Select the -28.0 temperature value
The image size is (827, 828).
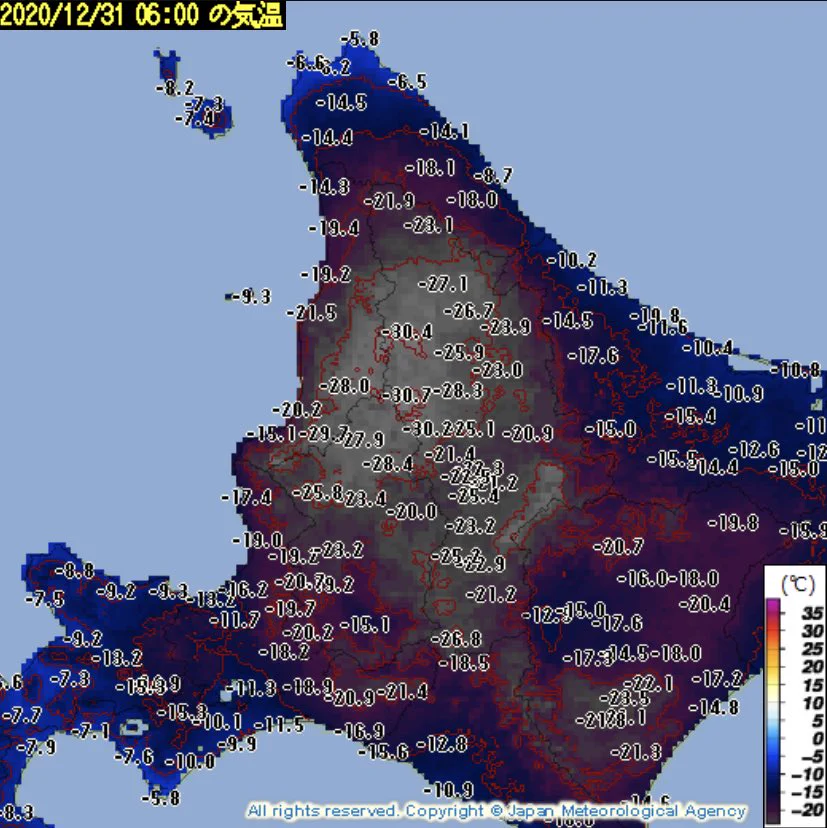pos(345,385)
